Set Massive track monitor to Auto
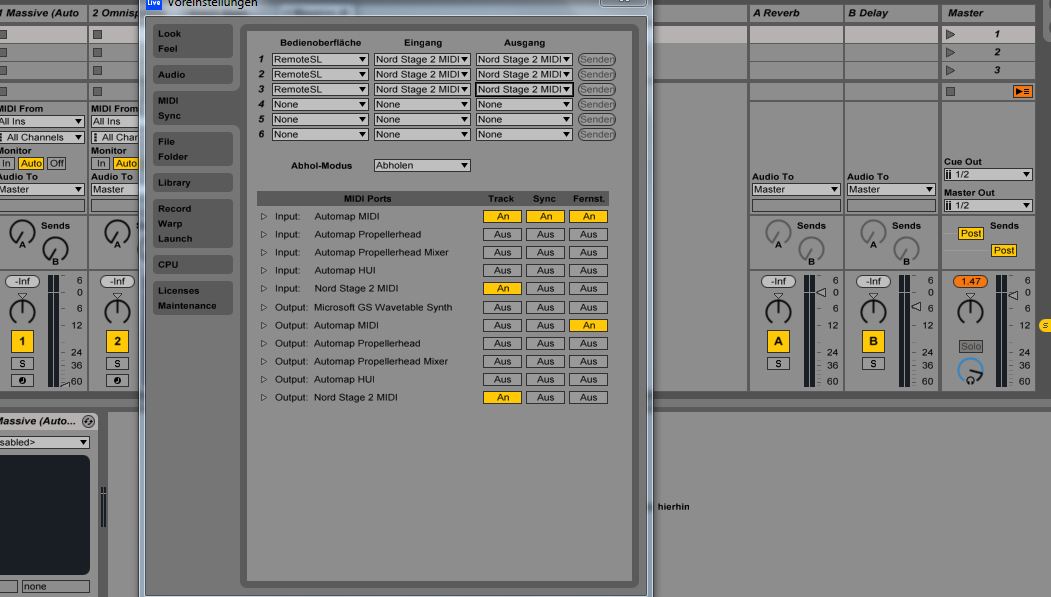Viewport: 1051px width, 597px height. (31, 163)
